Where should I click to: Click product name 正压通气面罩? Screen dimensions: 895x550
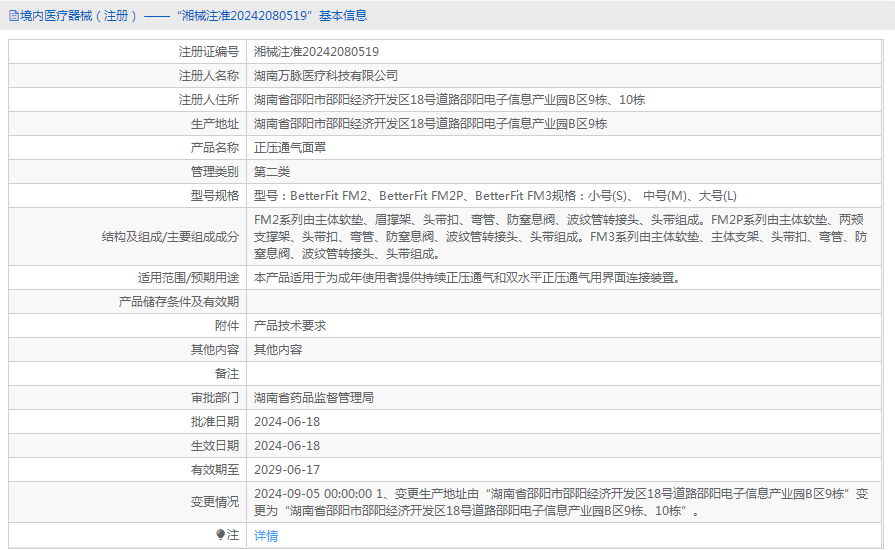point(290,148)
